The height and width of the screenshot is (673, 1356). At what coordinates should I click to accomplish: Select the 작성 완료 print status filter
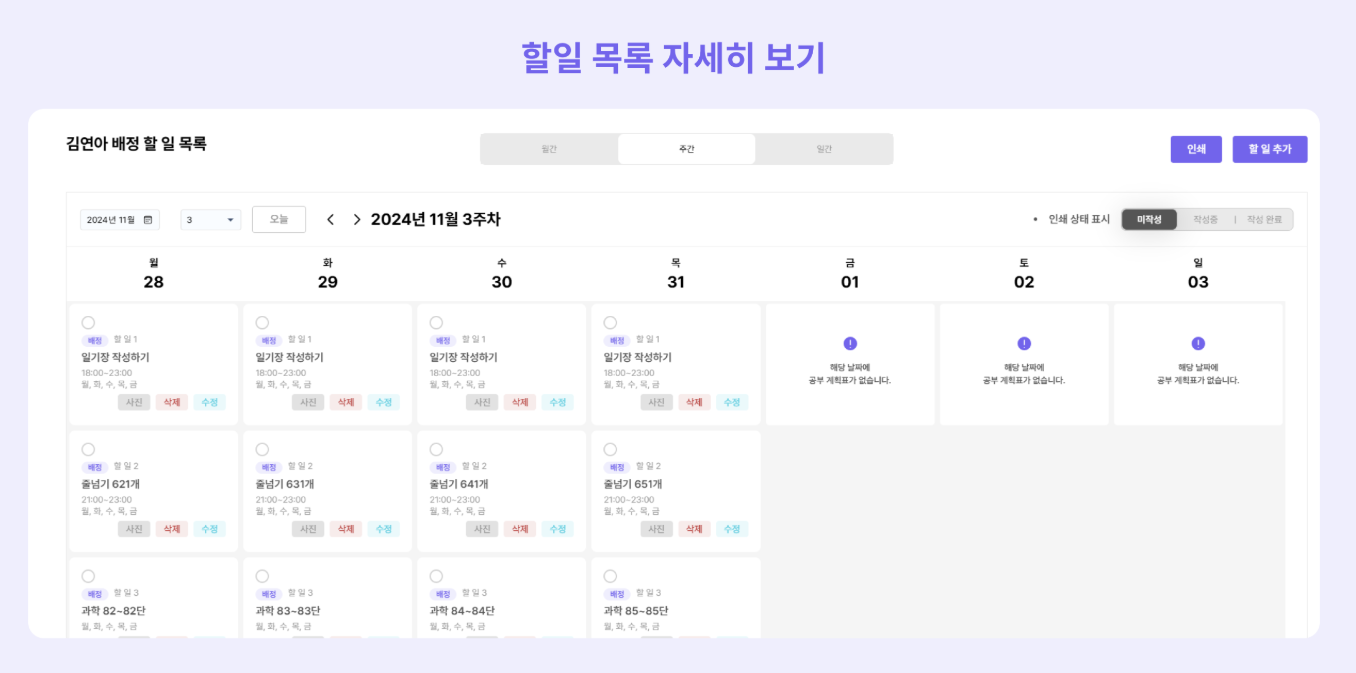[1264, 219]
